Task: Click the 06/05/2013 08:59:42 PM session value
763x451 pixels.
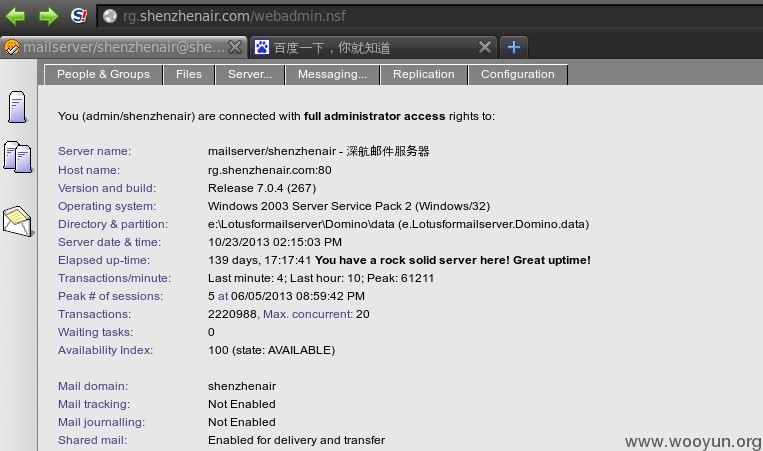Action: click(x=298, y=296)
